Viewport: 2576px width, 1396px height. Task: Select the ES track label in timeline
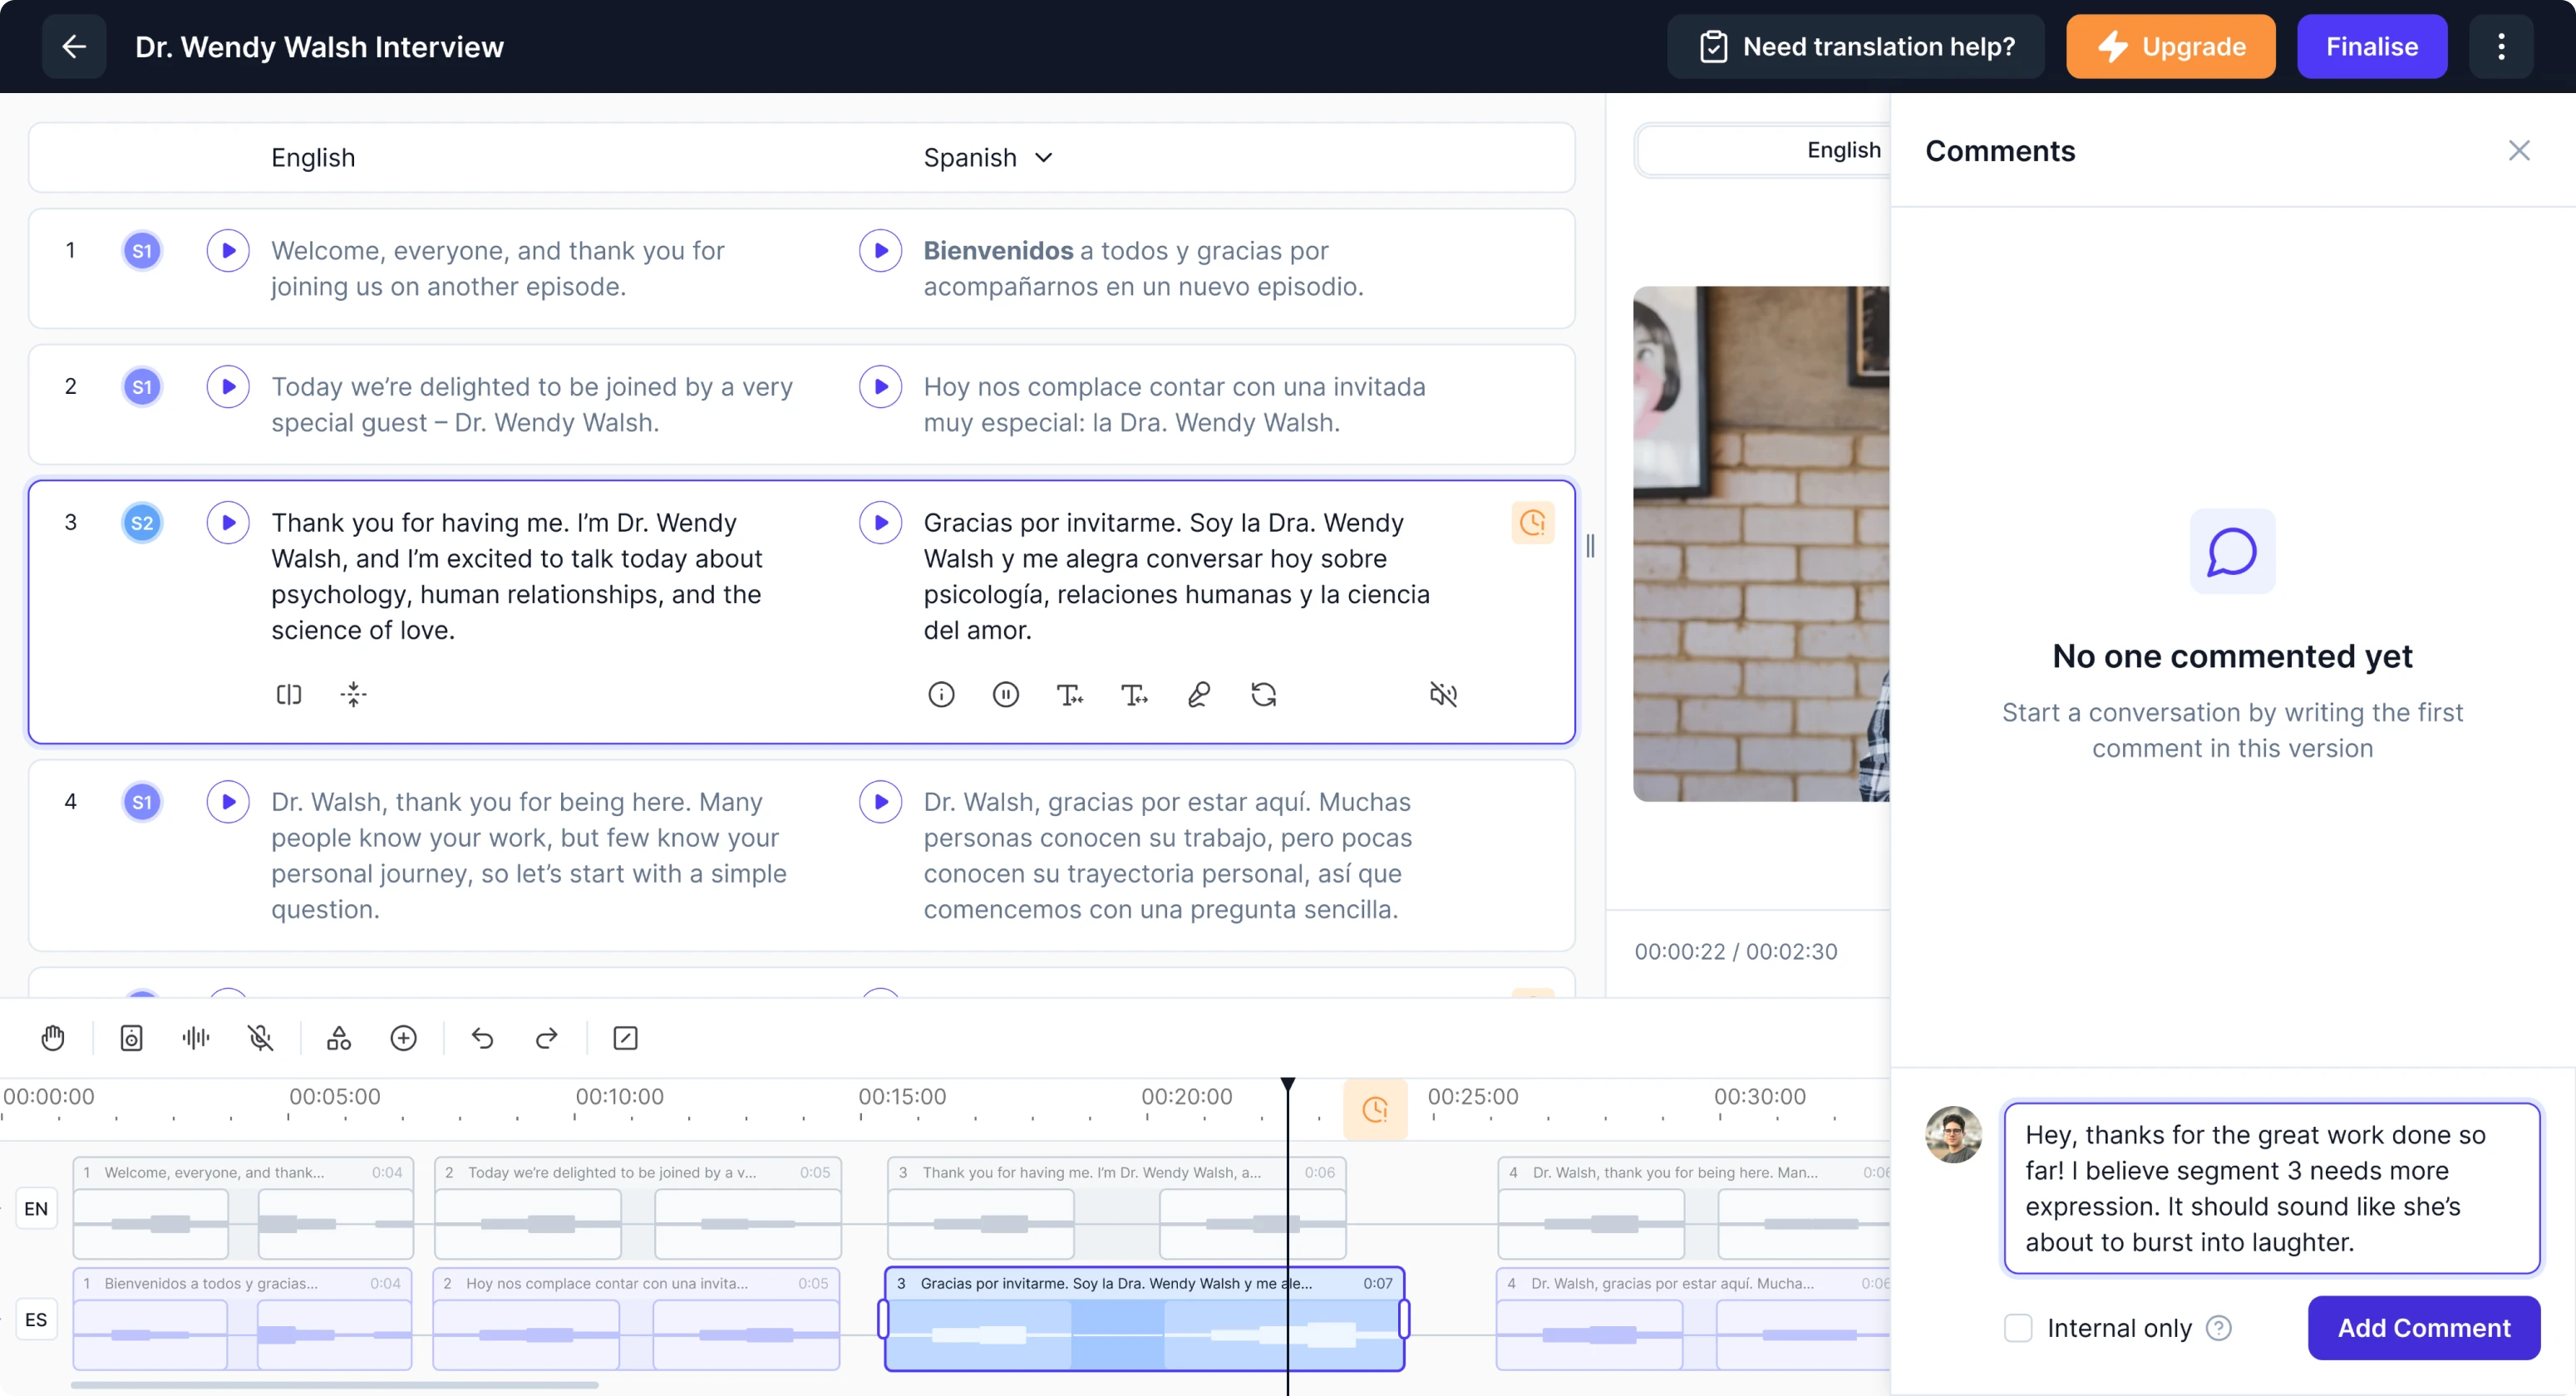(36, 1320)
